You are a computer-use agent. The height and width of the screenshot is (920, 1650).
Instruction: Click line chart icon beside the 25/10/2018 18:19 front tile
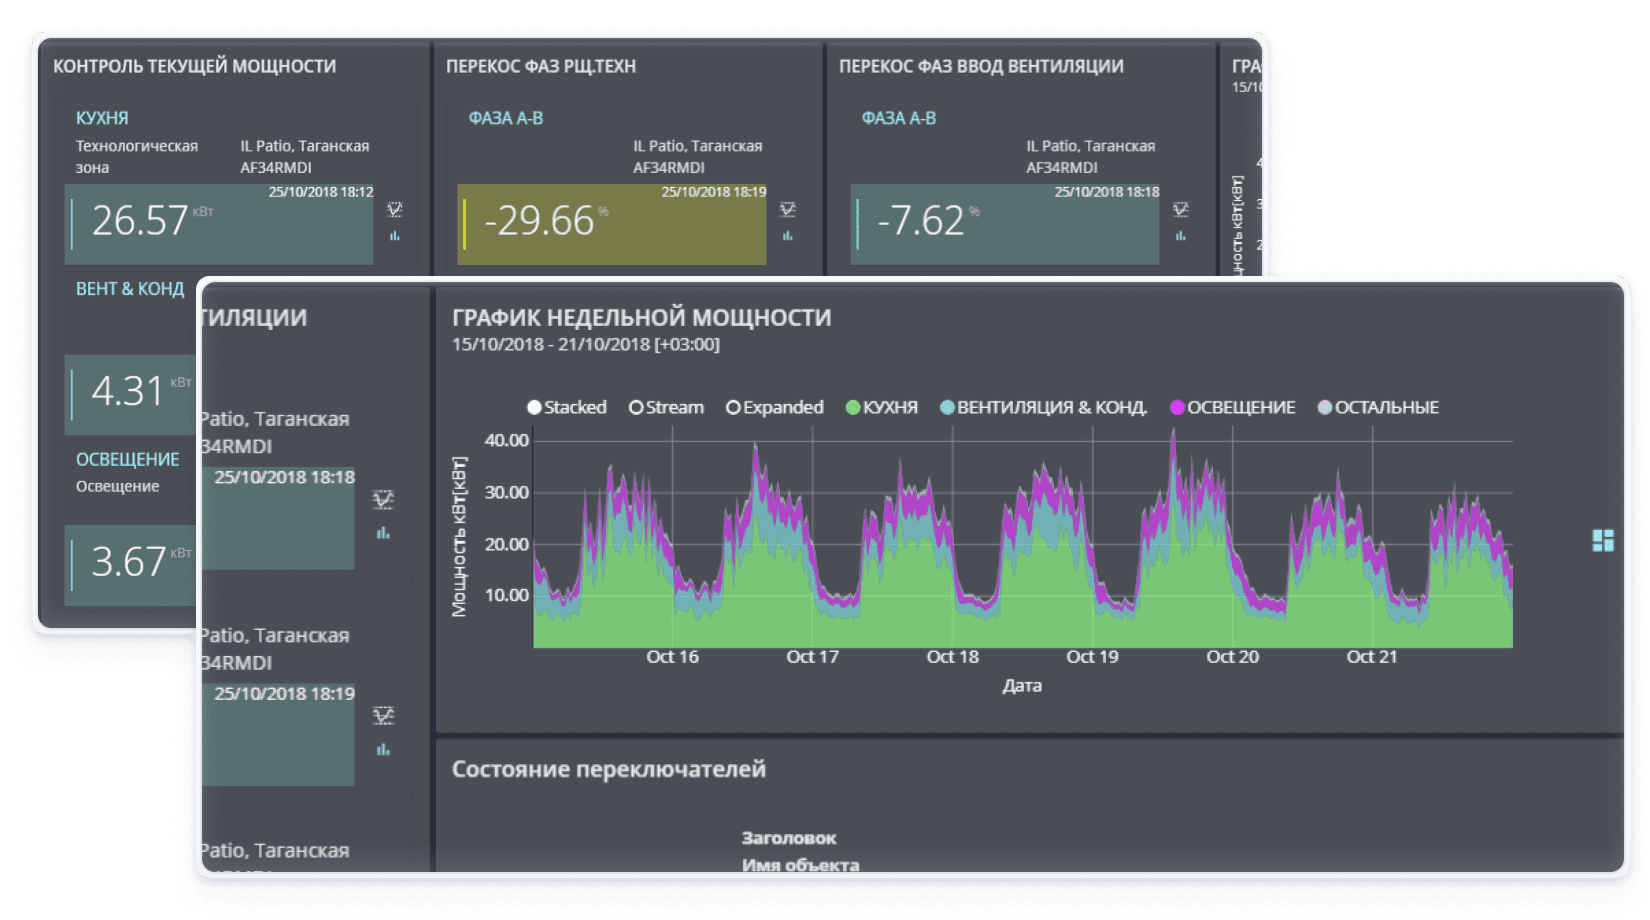(383, 715)
